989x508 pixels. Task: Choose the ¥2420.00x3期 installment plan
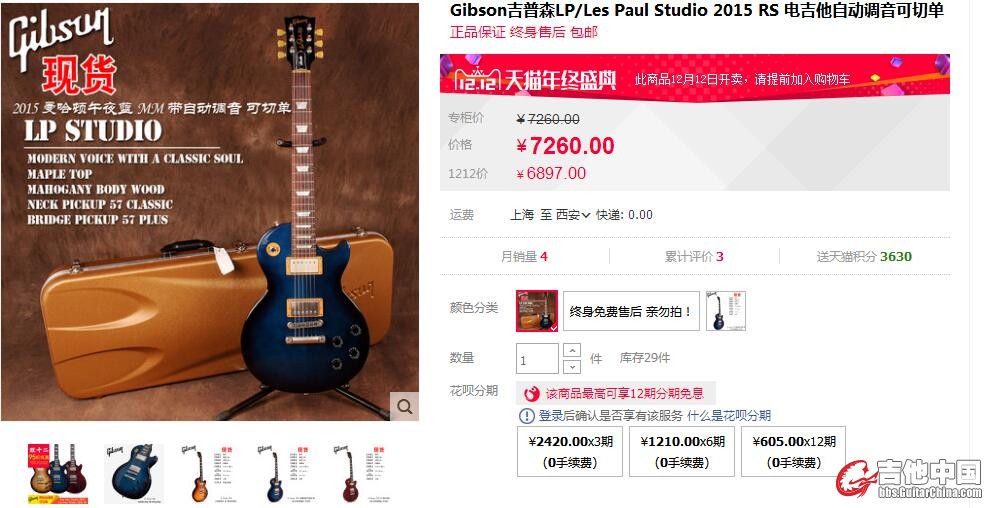pos(570,451)
